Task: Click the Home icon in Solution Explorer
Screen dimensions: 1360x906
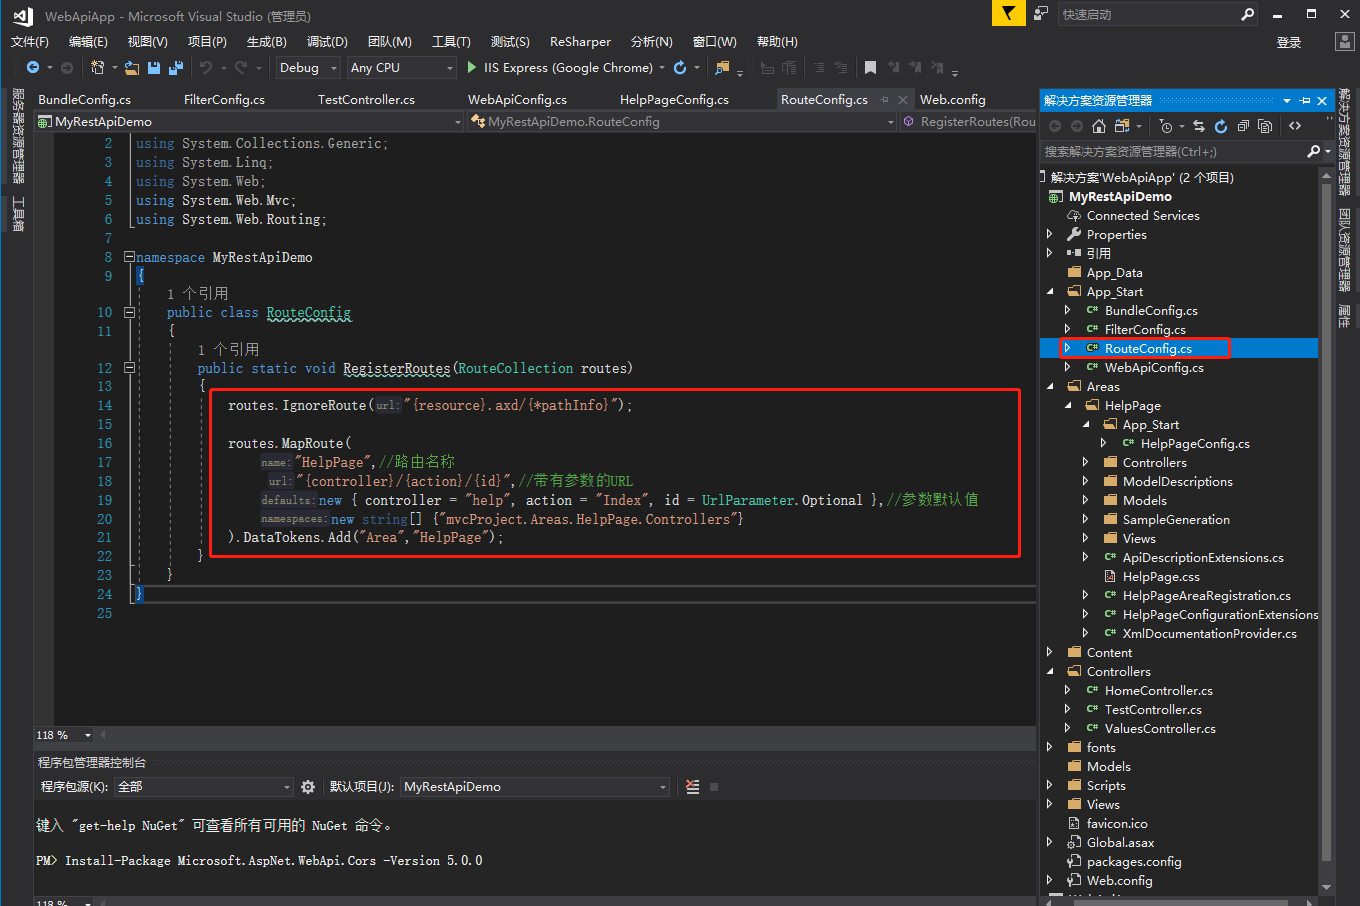Action: point(1098,126)
